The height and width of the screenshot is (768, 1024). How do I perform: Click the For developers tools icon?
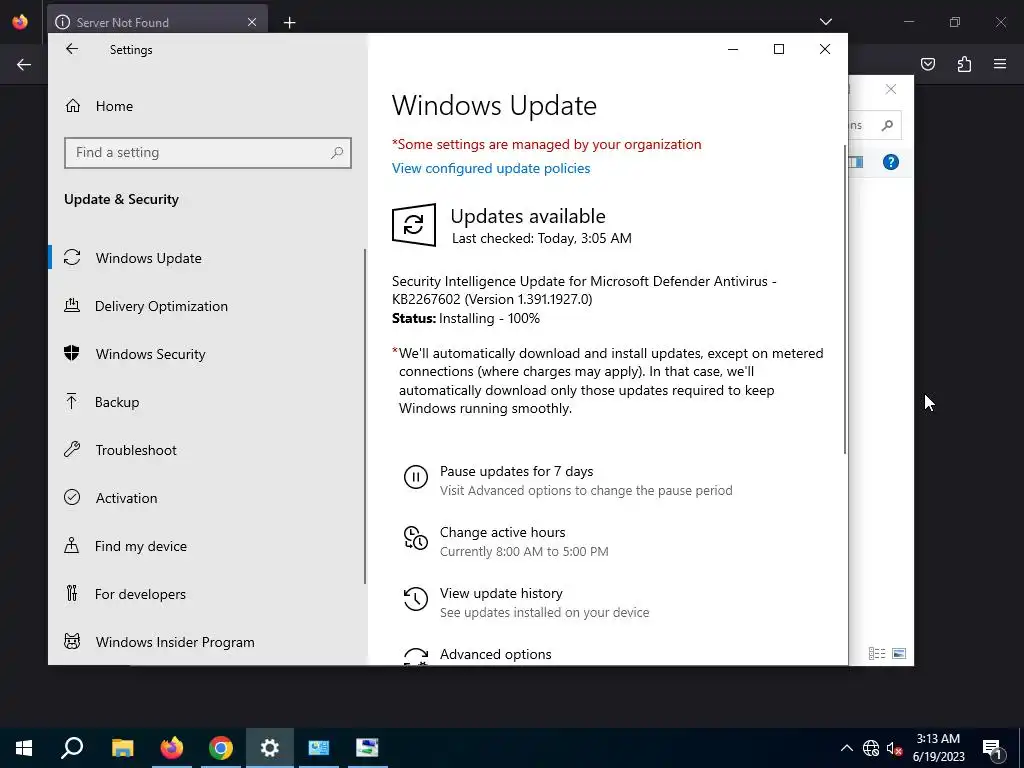[x=72, y=593]
